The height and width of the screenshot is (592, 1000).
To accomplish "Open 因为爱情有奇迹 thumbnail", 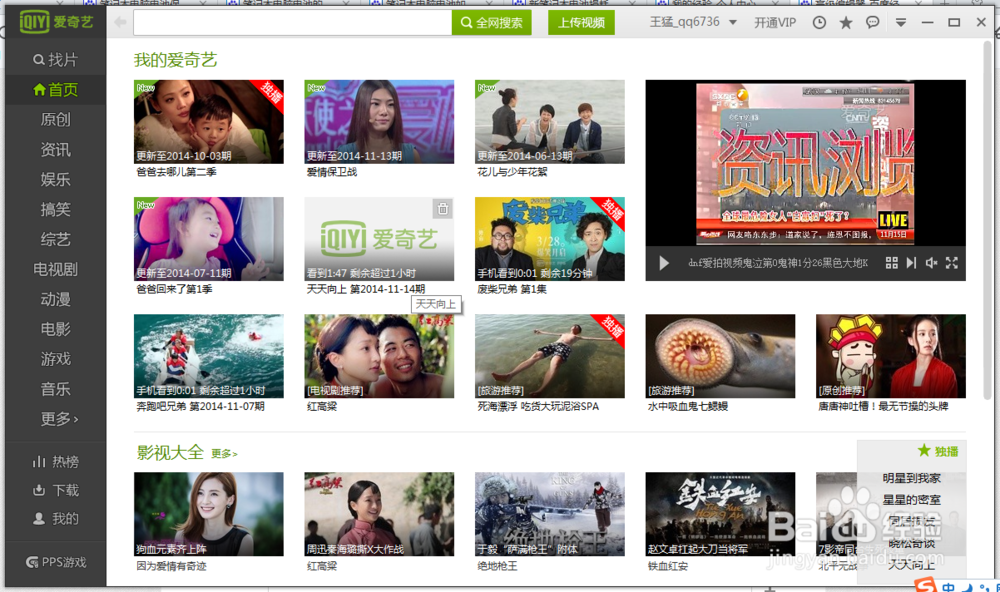I will (209, 514).
